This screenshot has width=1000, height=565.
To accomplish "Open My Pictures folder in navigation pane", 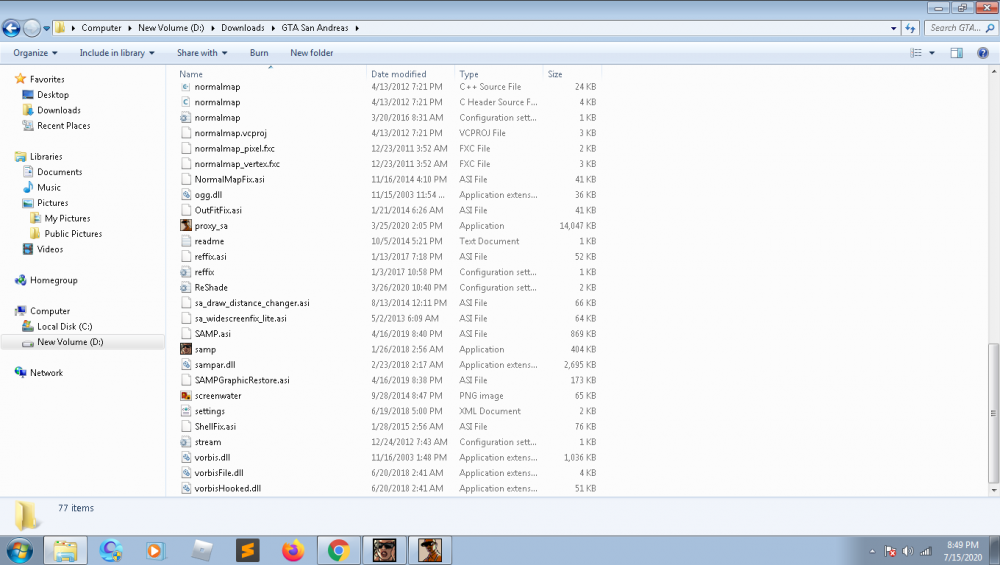I will 67,218.
